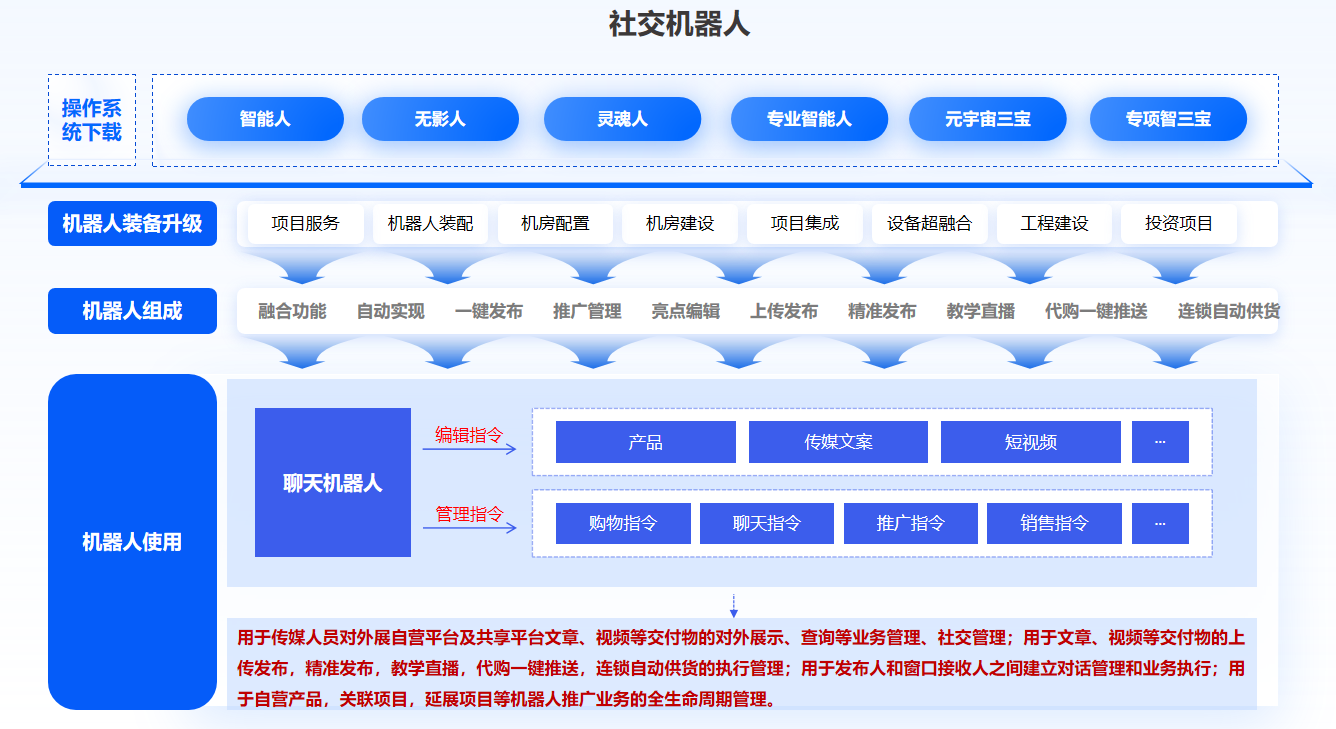Select the 机器人装配 item
The width and height of the screenshot is (1336, 729).
click(x=430, y=224)
